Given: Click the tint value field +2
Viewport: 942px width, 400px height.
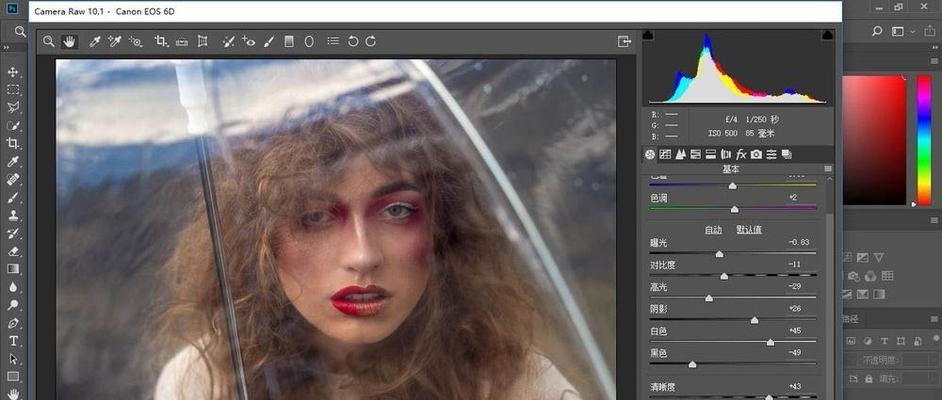Looking at the screenshot, I should point(793,197).
